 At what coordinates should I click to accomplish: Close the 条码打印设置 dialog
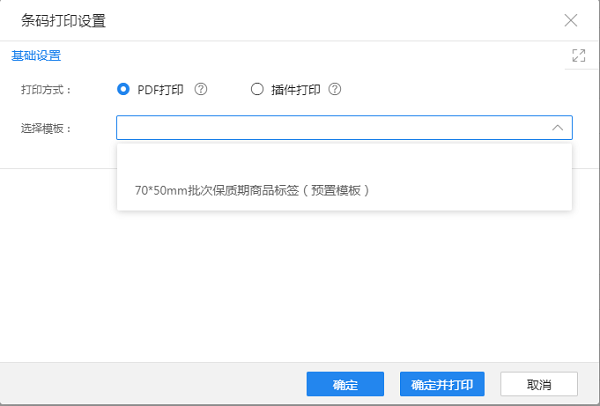coord(571,20)
